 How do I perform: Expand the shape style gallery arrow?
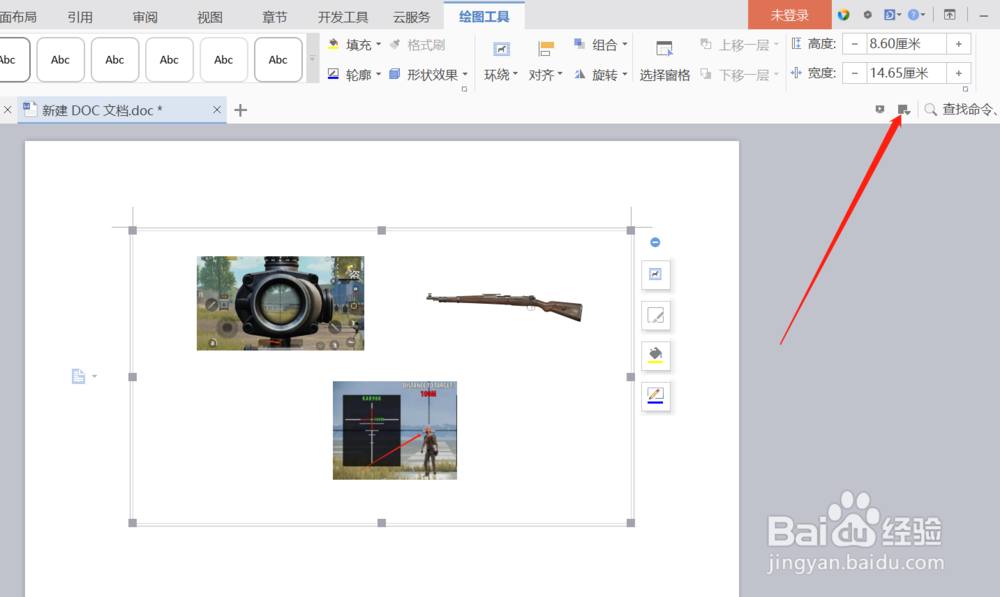[312, 59]
